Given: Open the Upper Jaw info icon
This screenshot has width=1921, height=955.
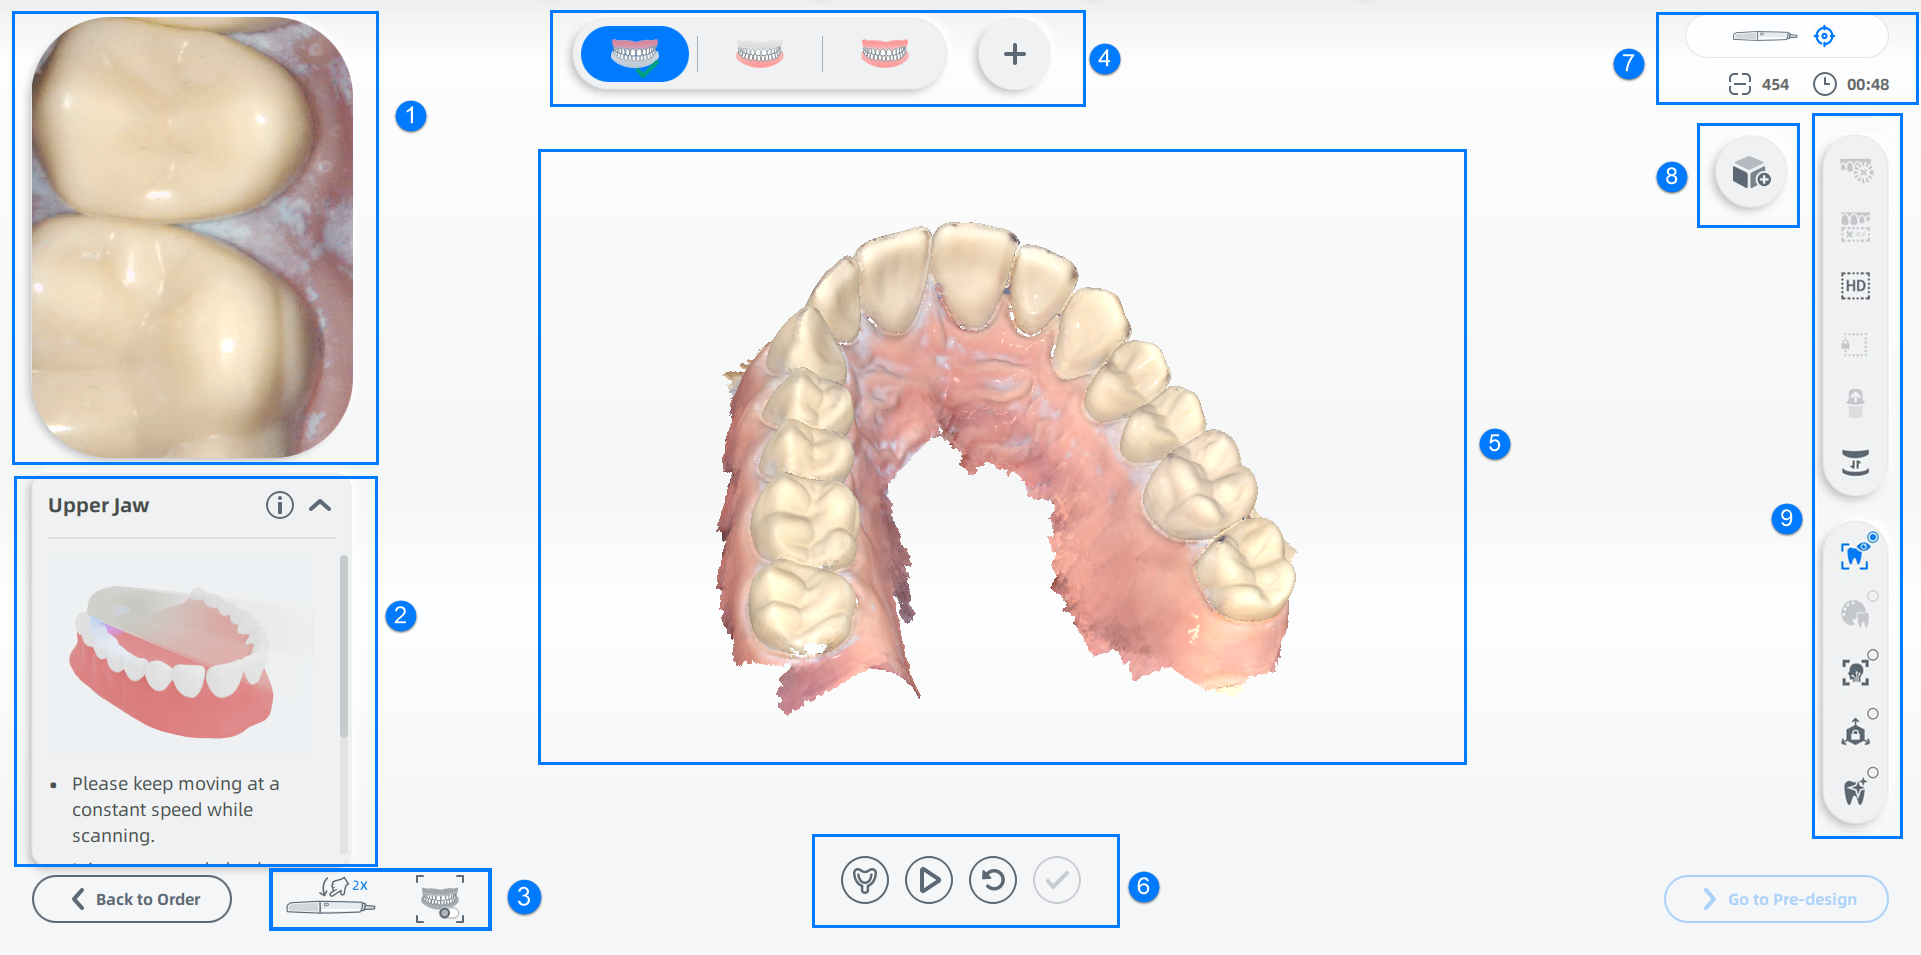Looking at the screenshot, I should coord(280,505).
